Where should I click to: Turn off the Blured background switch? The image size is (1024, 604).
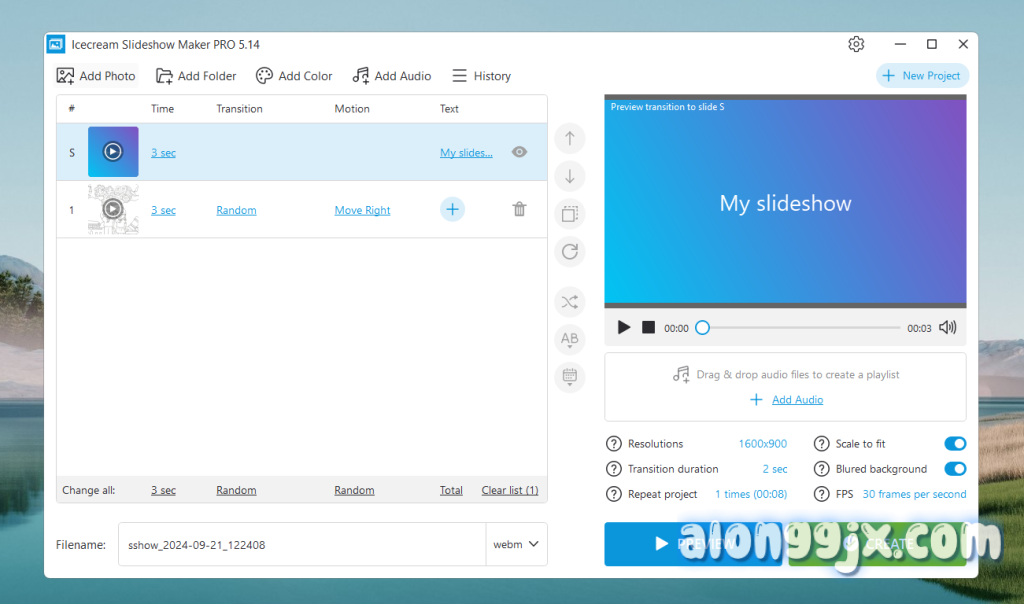954,469
